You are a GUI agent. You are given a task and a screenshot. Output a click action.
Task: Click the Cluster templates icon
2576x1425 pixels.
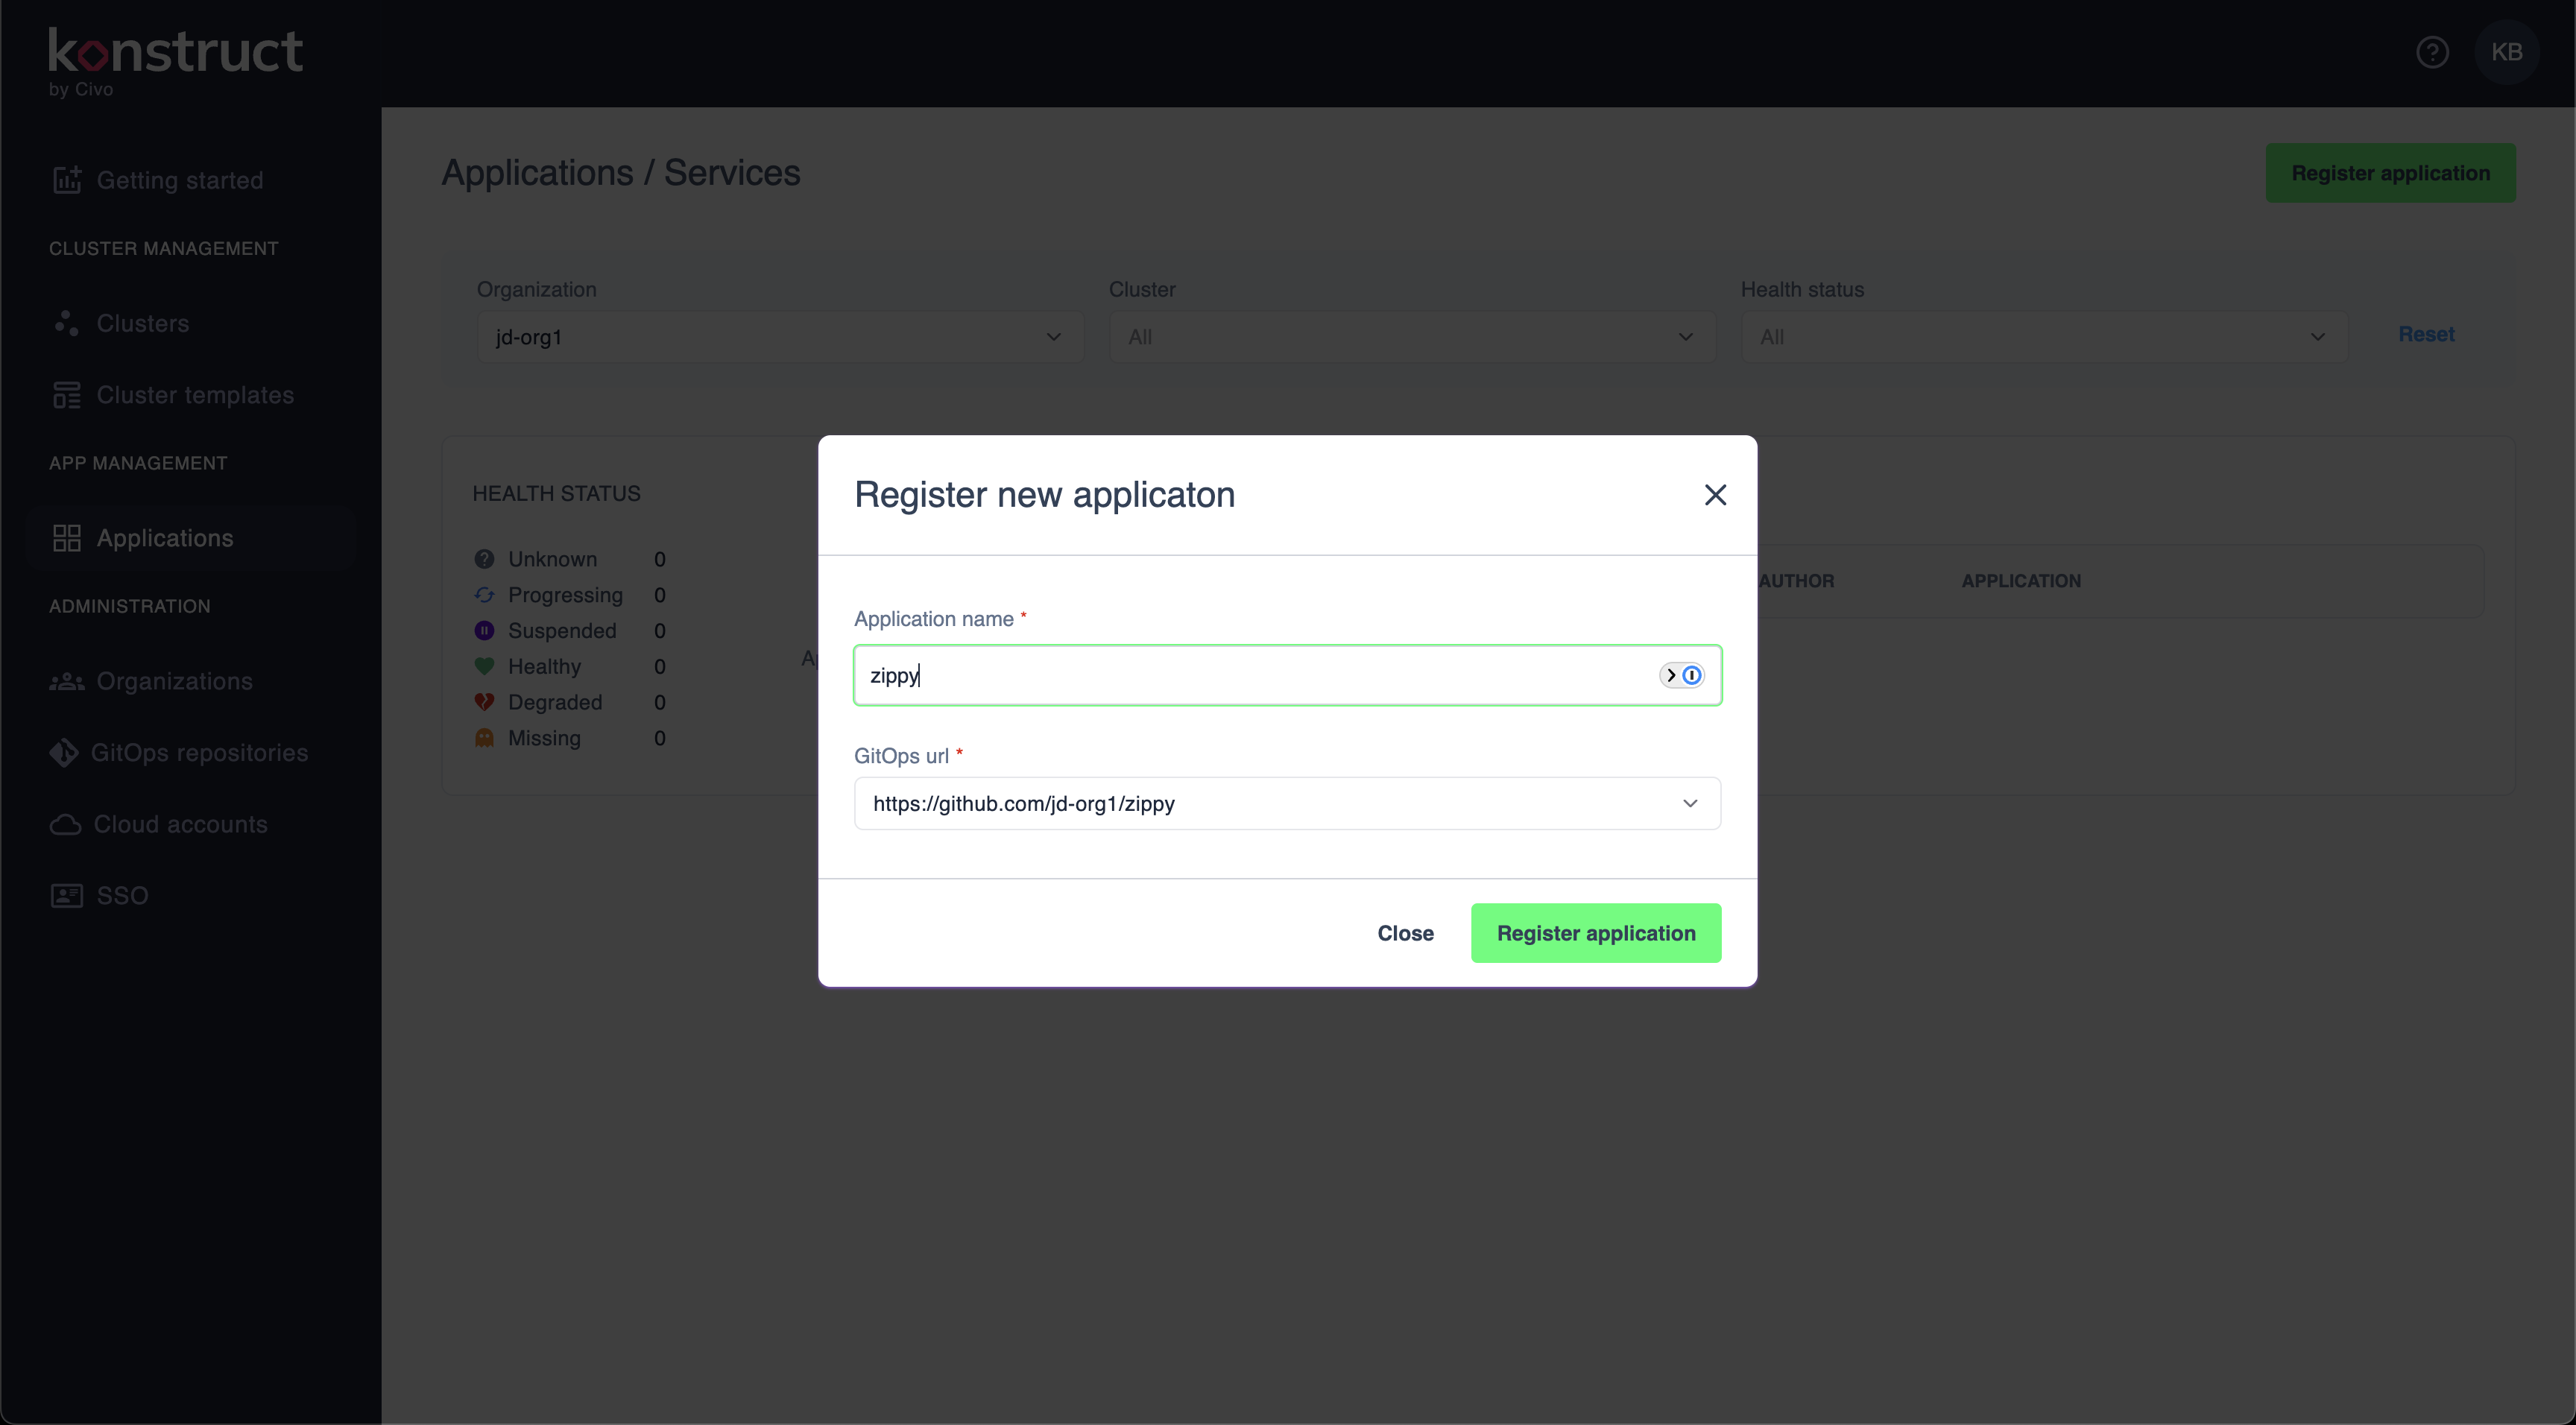coord(67,395)
